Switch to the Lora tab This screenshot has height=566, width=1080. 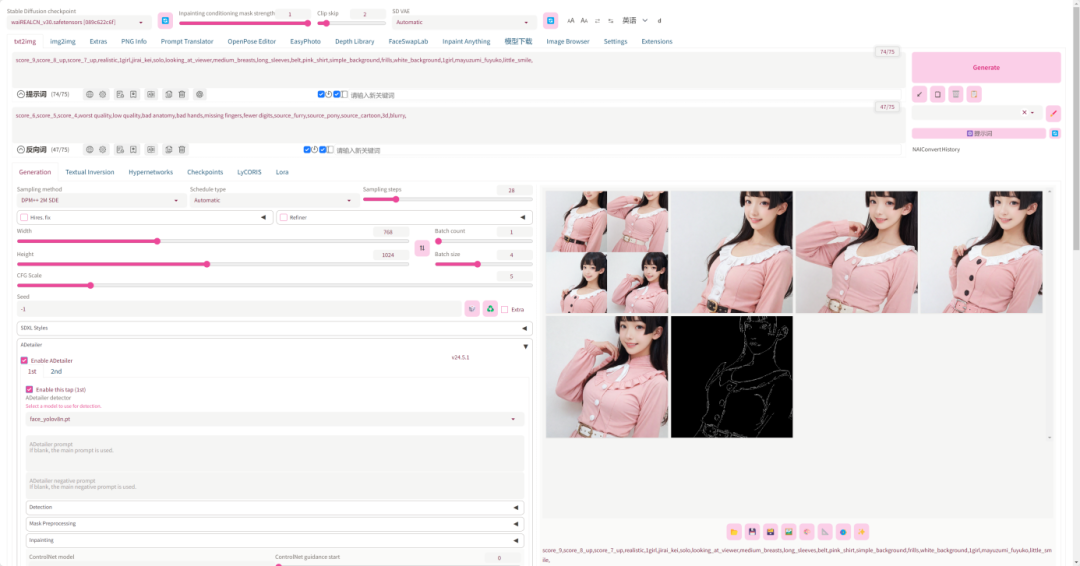[x=282, y=172]
